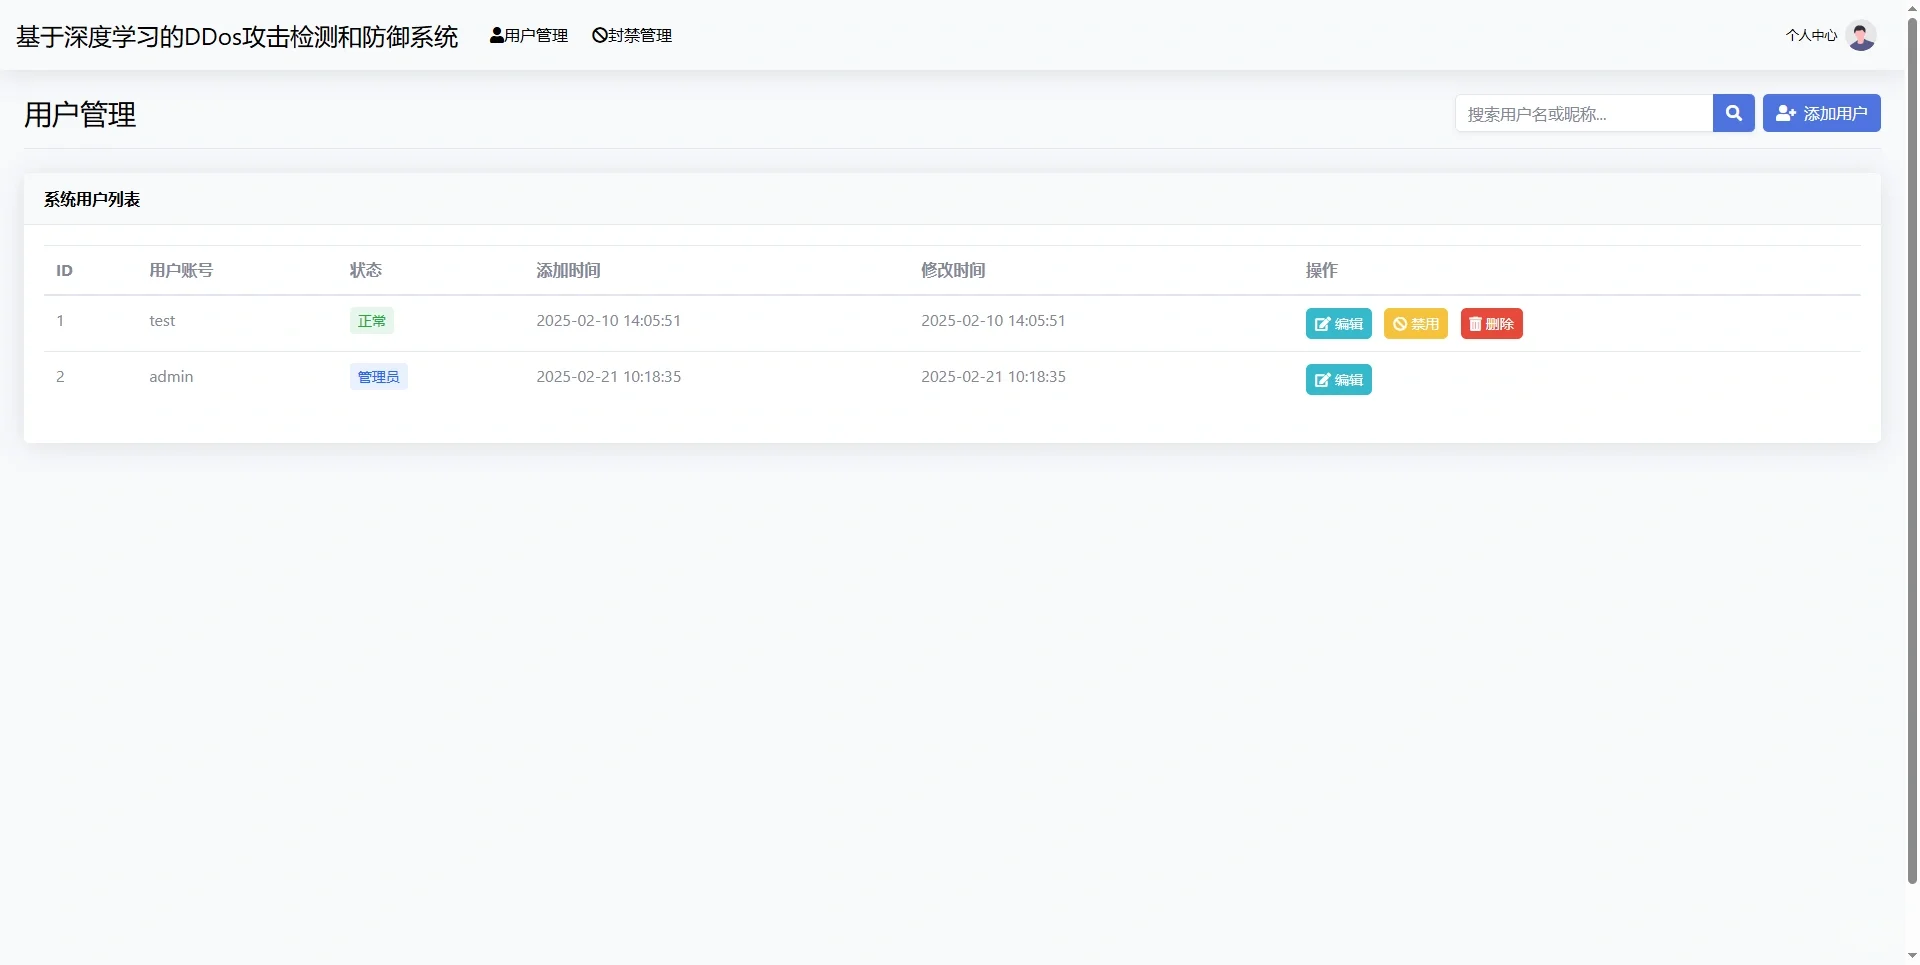Toggle the 管理员 status badge for admin
The width and height of the screenshot is (1920, 965).
click(378, 376)
